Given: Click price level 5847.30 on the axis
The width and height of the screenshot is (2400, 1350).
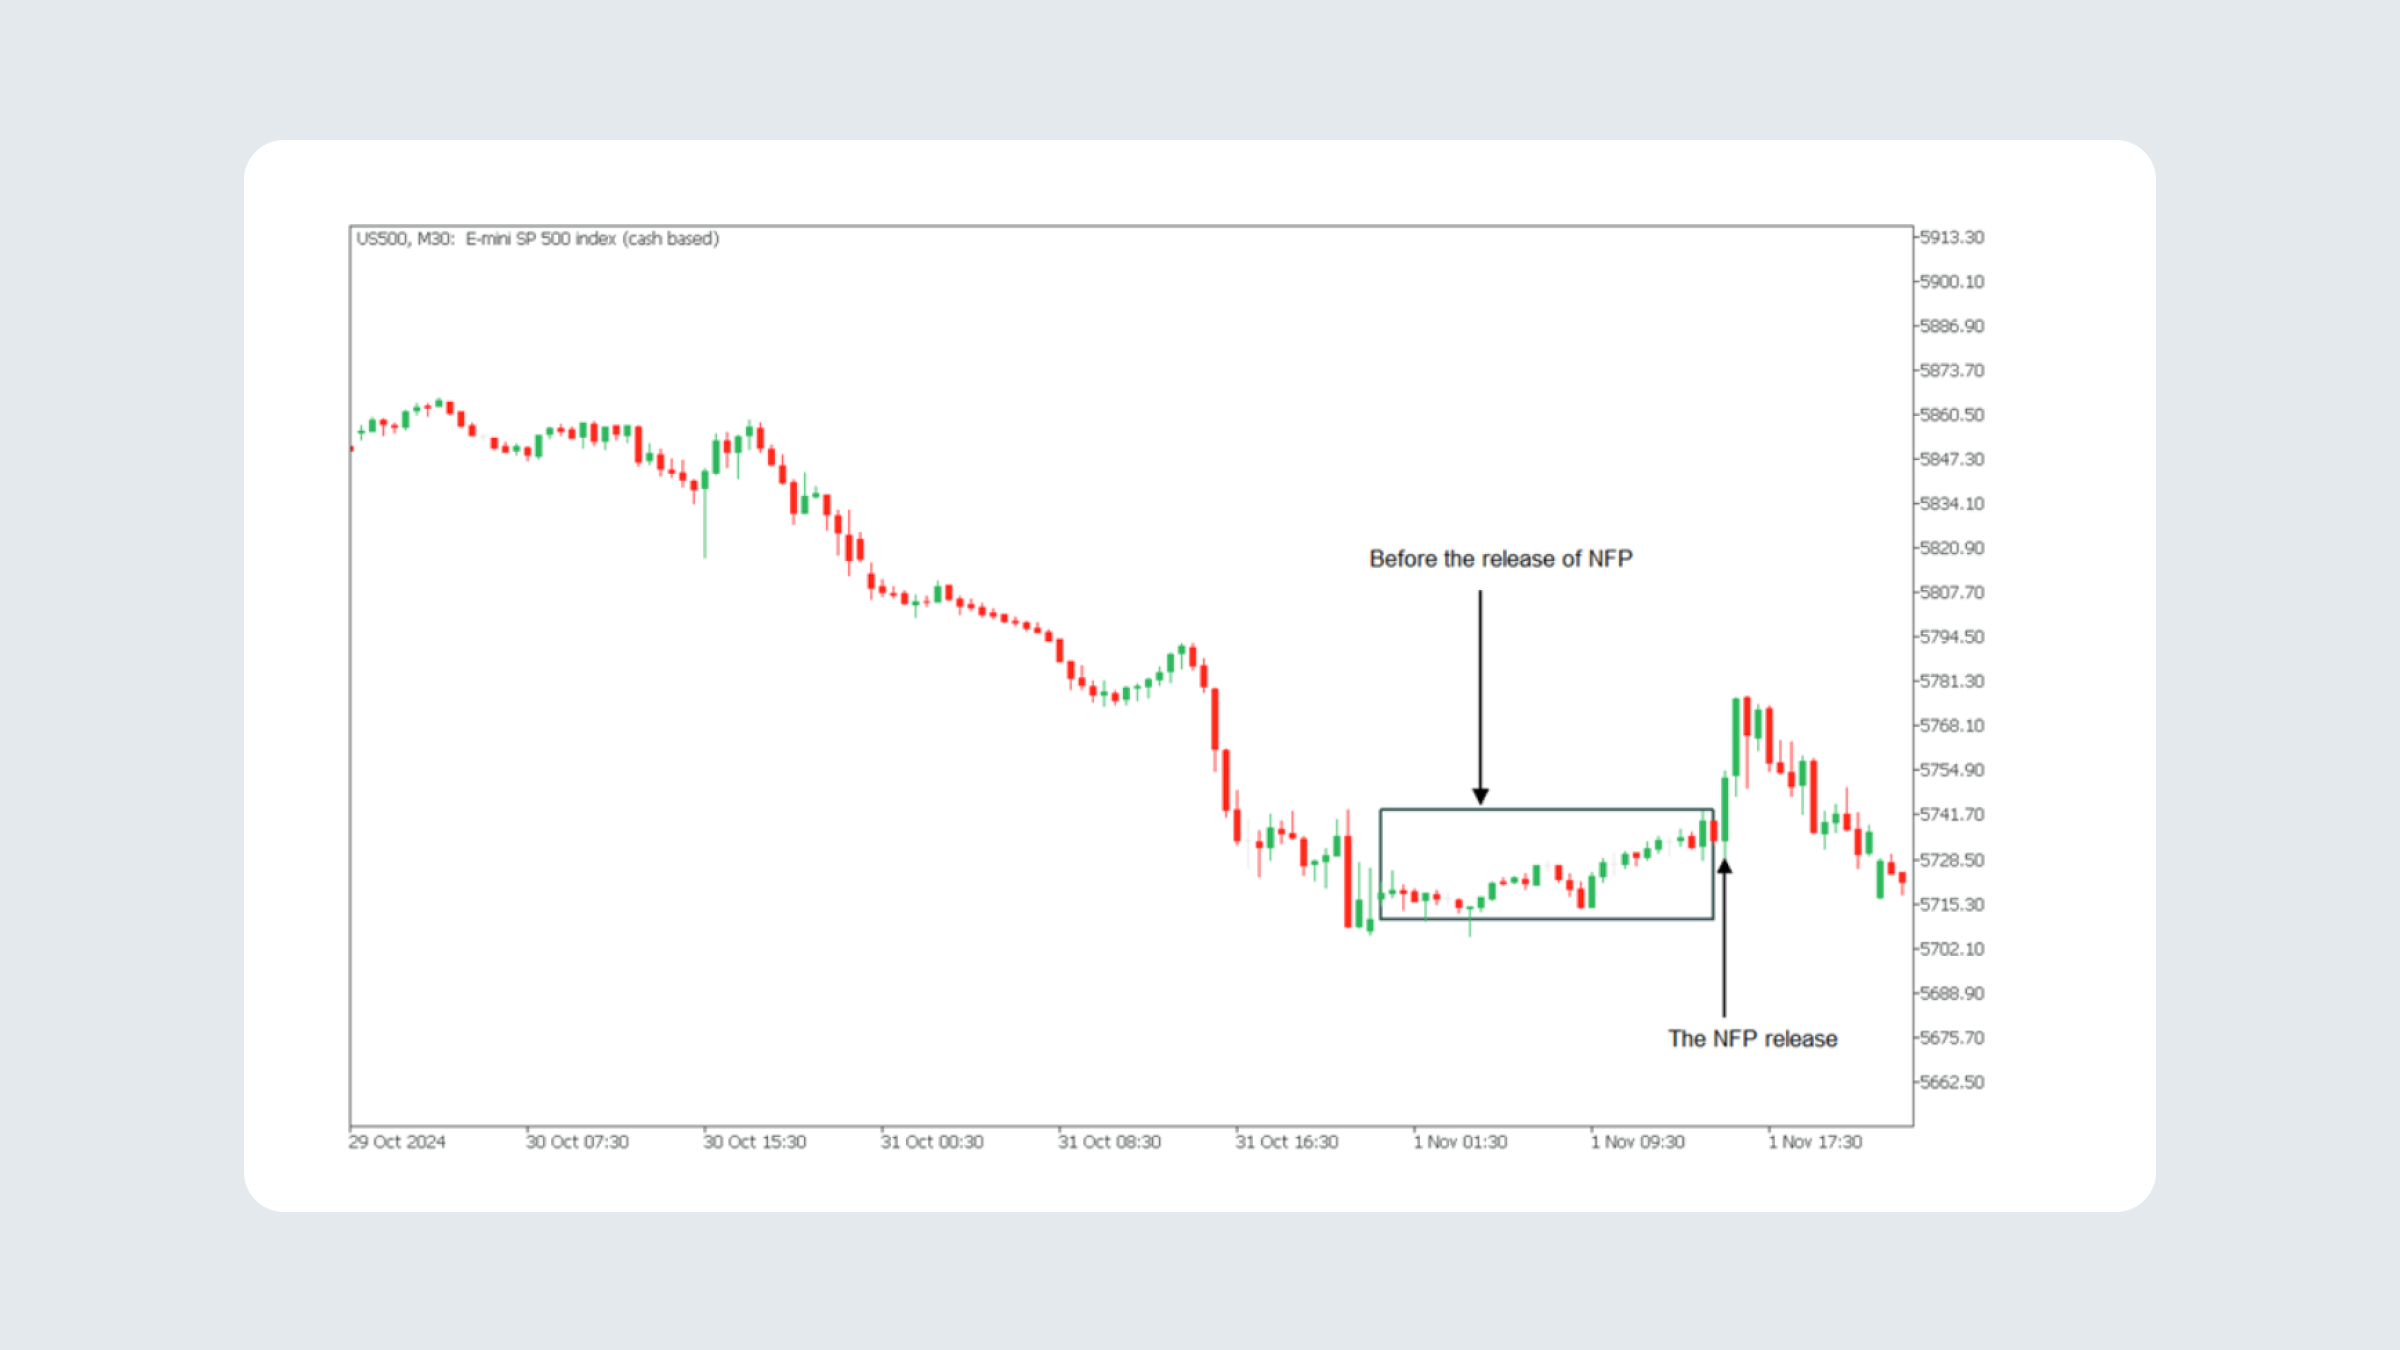Looking at the screenshot, I should tap(1952, 459).
